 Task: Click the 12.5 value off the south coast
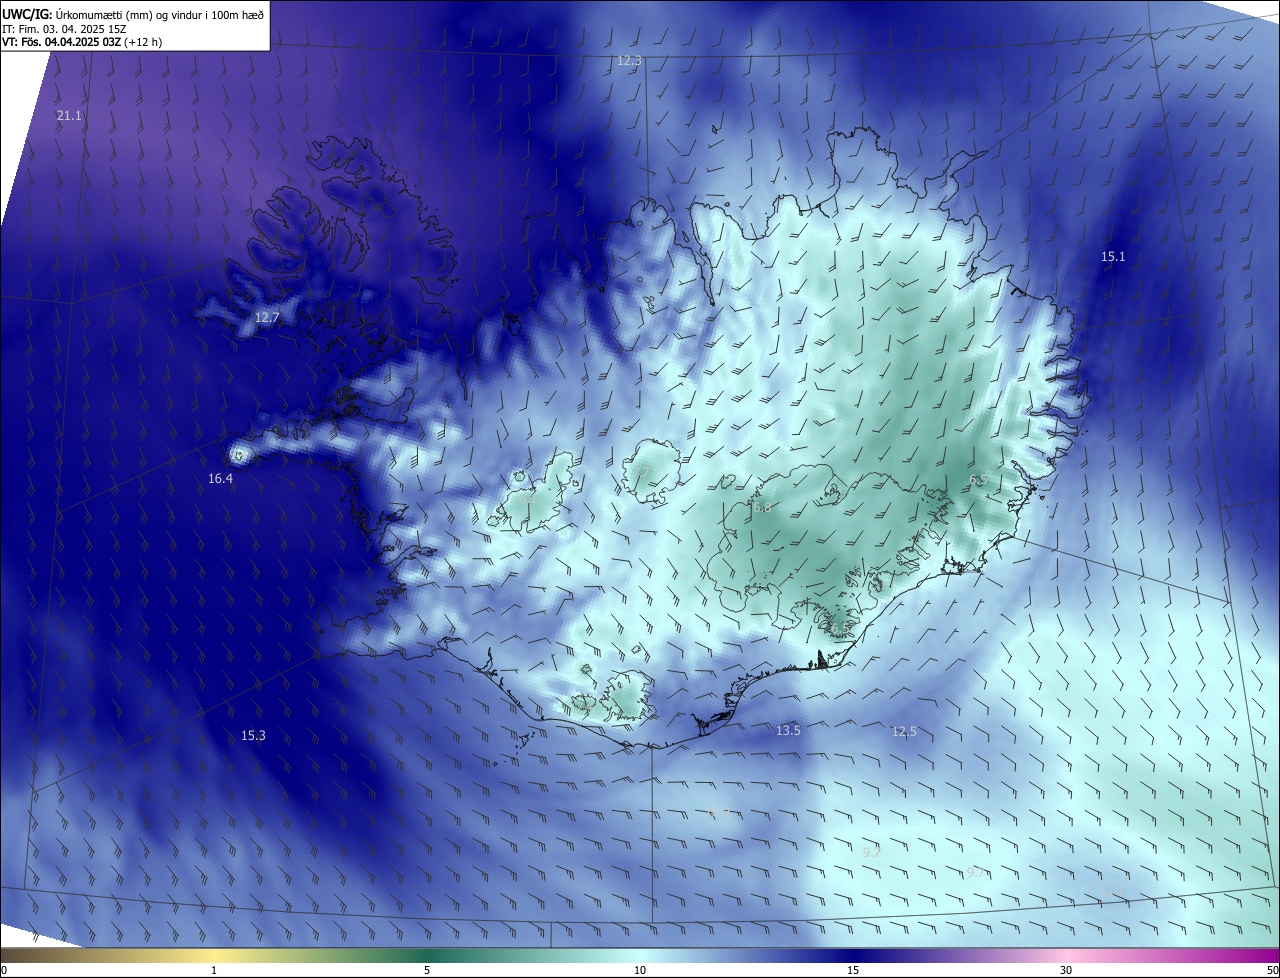[x=904, y=731]
